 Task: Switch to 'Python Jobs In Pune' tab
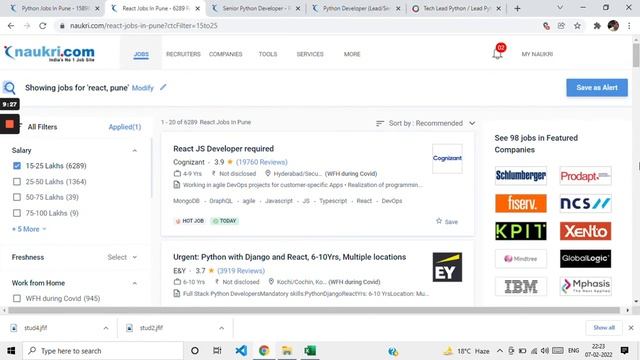(x=54, y=8)
